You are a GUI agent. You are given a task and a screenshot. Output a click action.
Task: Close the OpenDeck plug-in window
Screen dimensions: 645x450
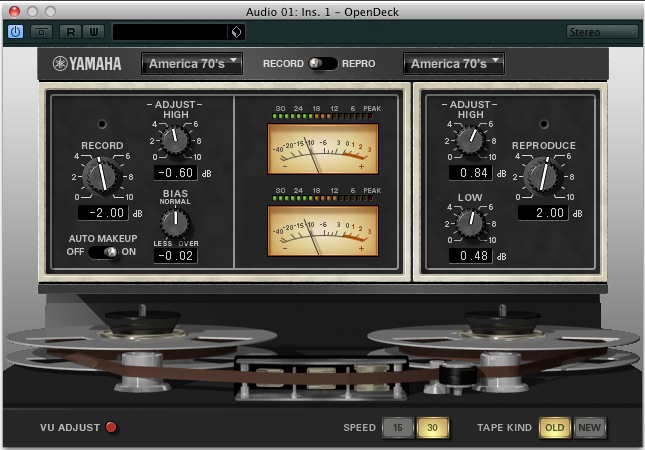coord(14,12)
